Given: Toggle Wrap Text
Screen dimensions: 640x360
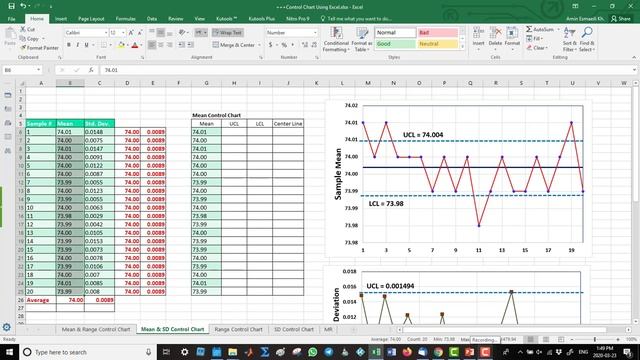Looking at the screenshot, I should (227, 33).
